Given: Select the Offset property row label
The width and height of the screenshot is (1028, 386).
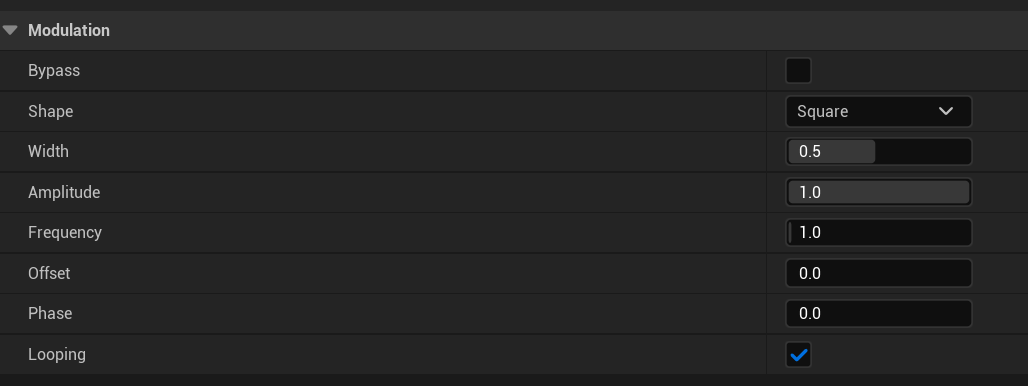Looking at the screenshot, I should pos(49,273).
